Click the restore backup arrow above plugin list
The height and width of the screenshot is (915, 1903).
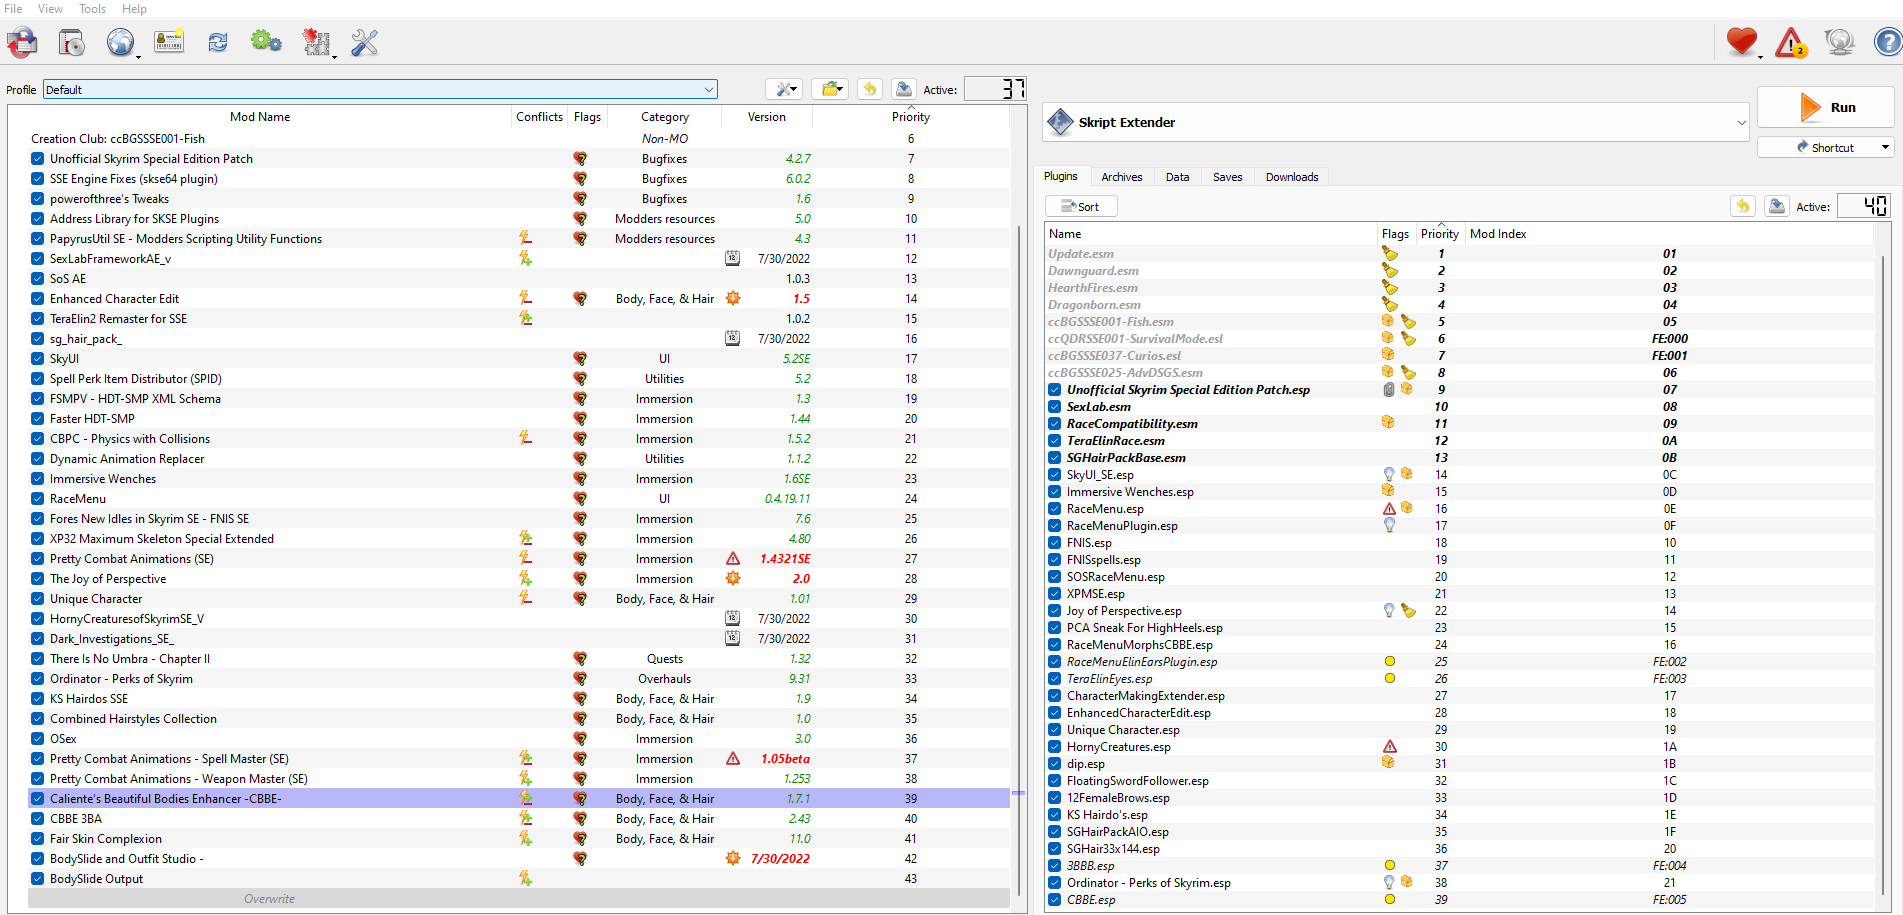click(x=1743, y=206)
